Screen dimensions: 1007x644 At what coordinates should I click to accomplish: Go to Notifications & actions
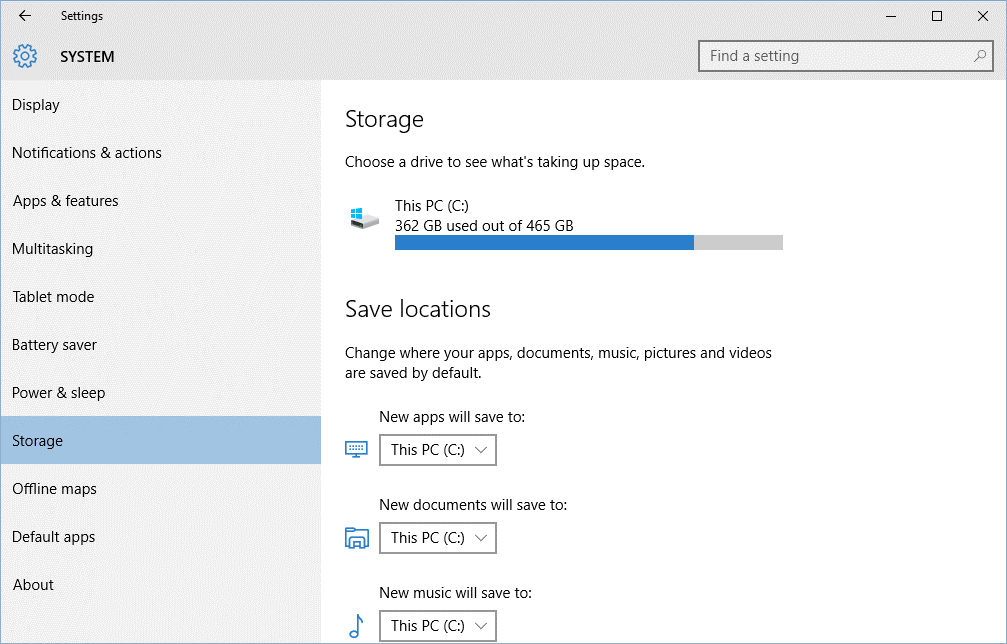click(87, 153)
